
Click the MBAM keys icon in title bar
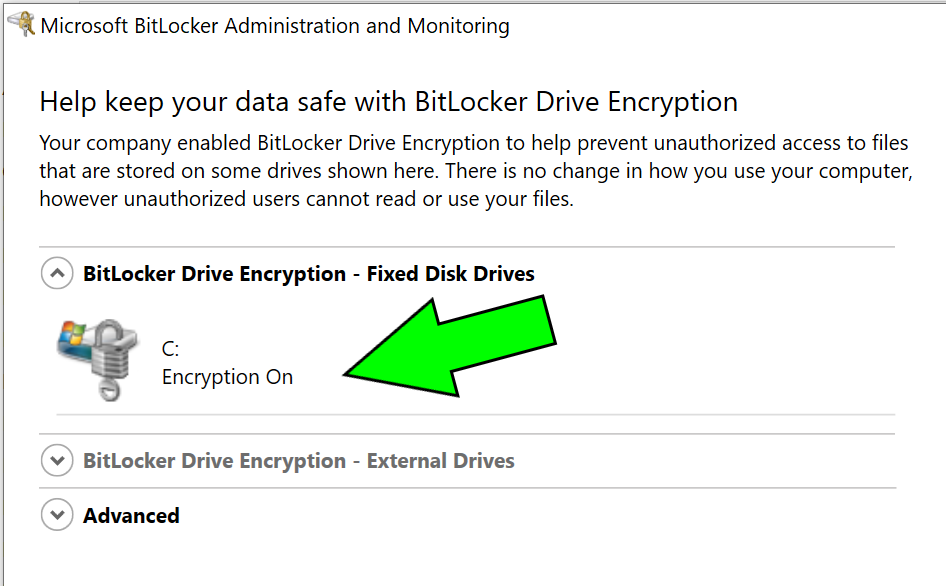[22, 25]
